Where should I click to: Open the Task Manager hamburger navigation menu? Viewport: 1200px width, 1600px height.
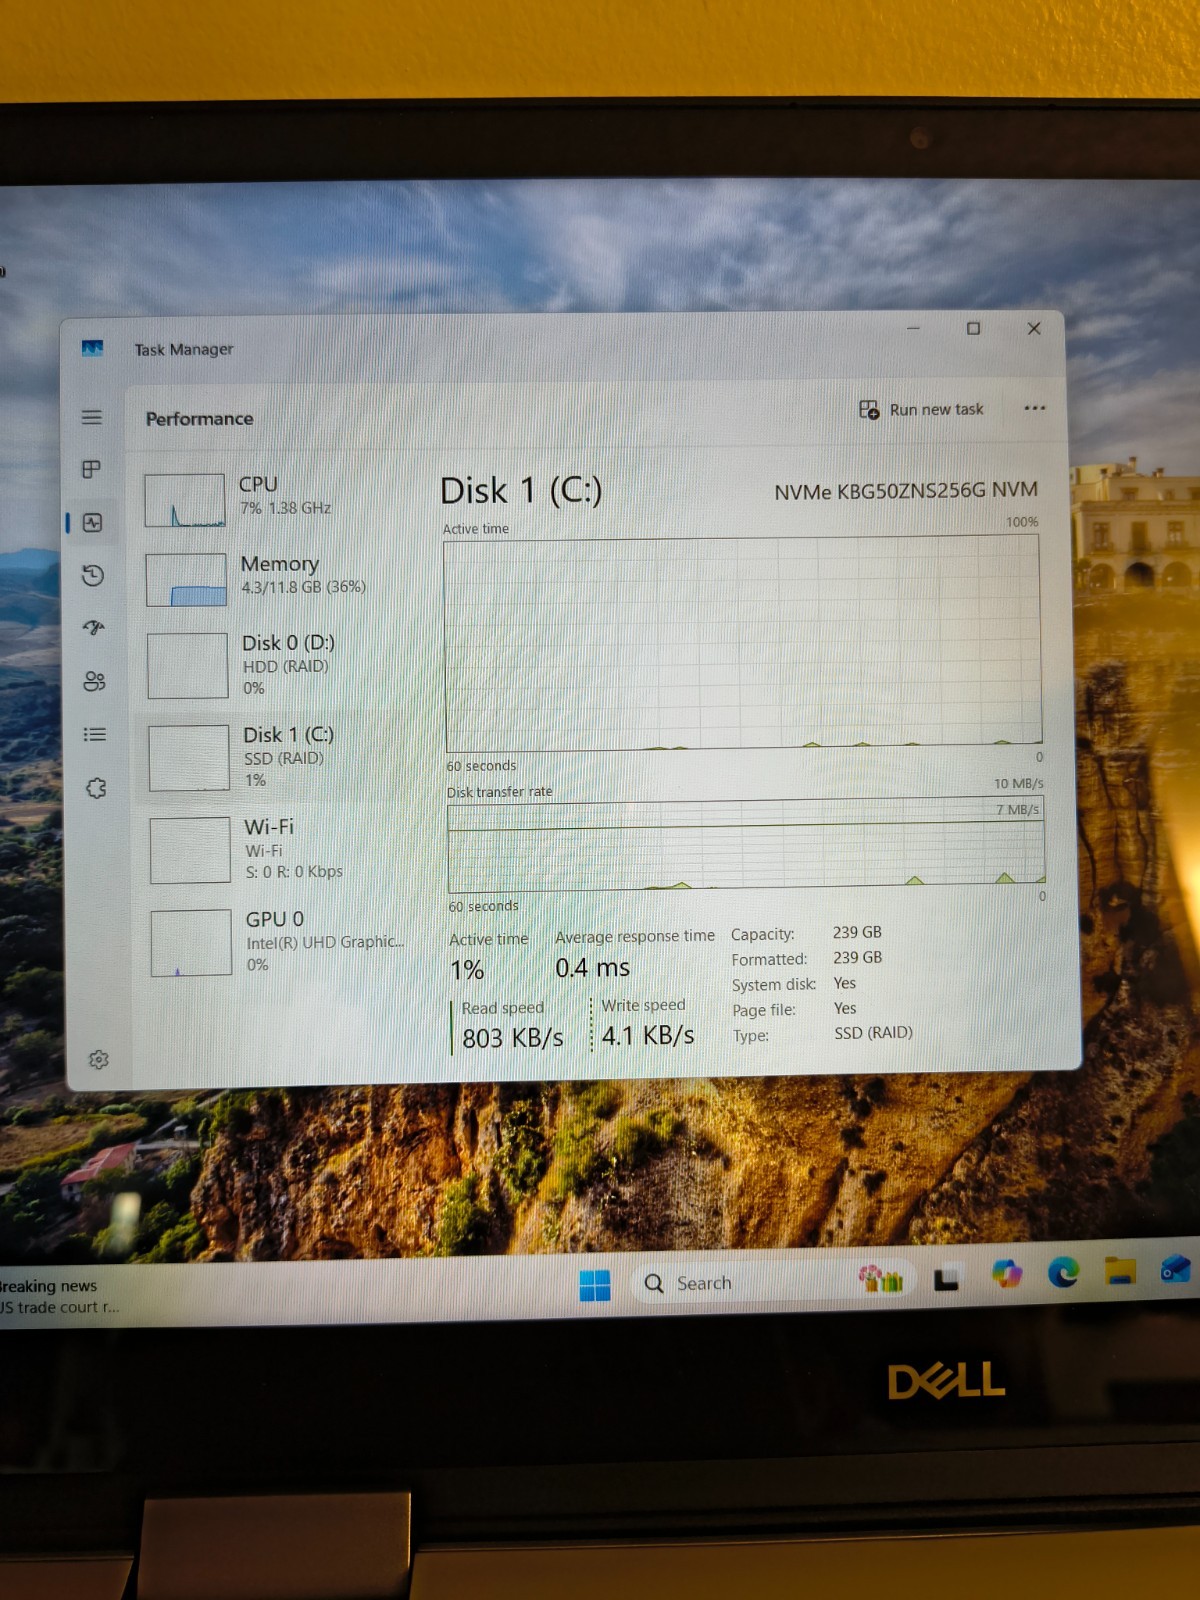tap(92, 417)
